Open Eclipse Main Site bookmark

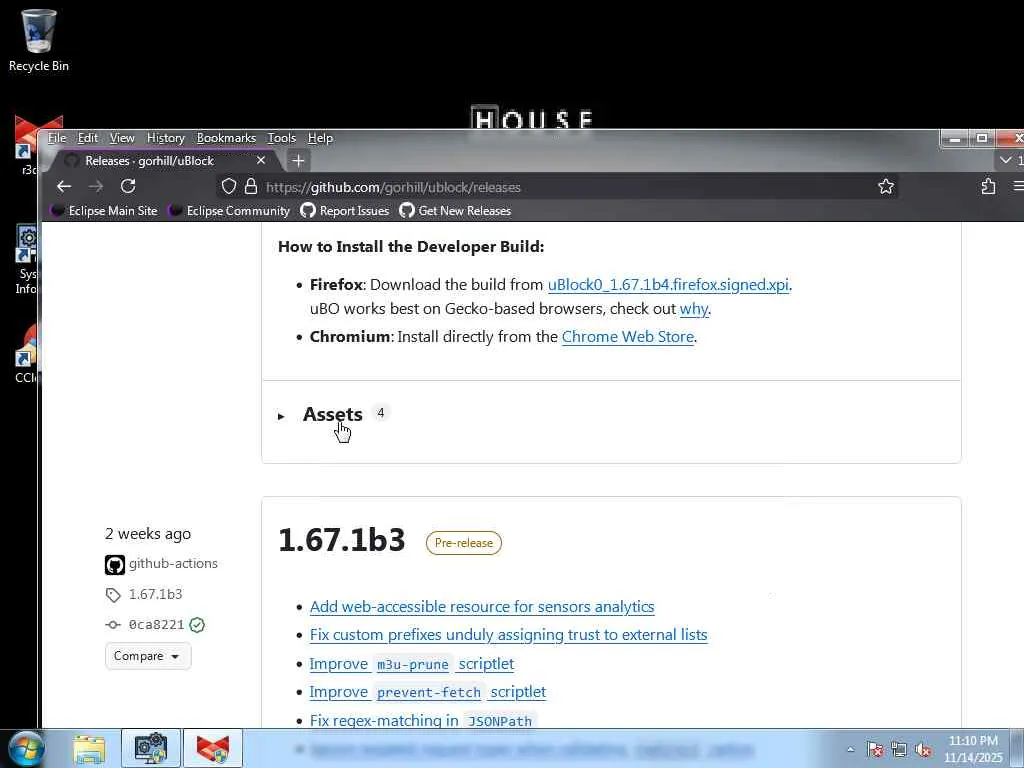pyautogui.click(x=104, y=210)
